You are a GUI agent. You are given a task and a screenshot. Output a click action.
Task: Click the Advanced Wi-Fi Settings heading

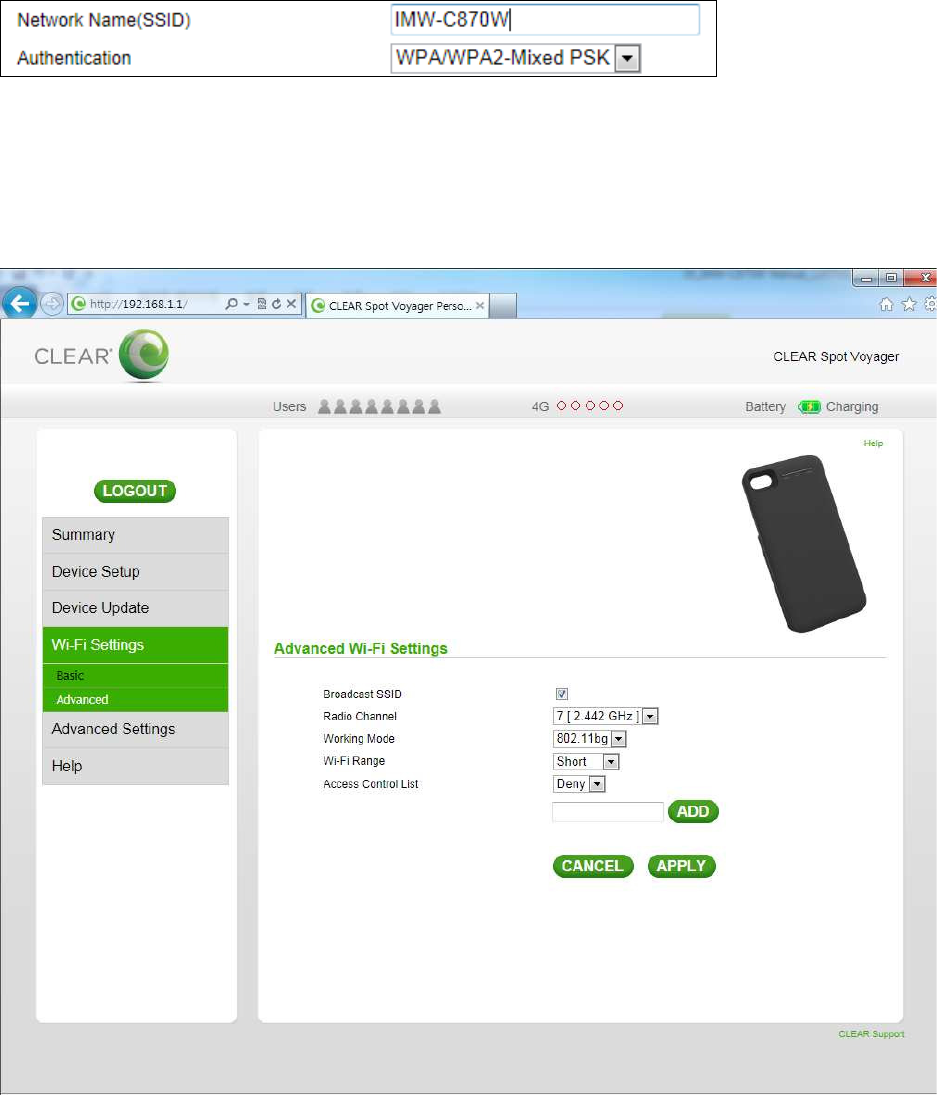pos(360,649)
